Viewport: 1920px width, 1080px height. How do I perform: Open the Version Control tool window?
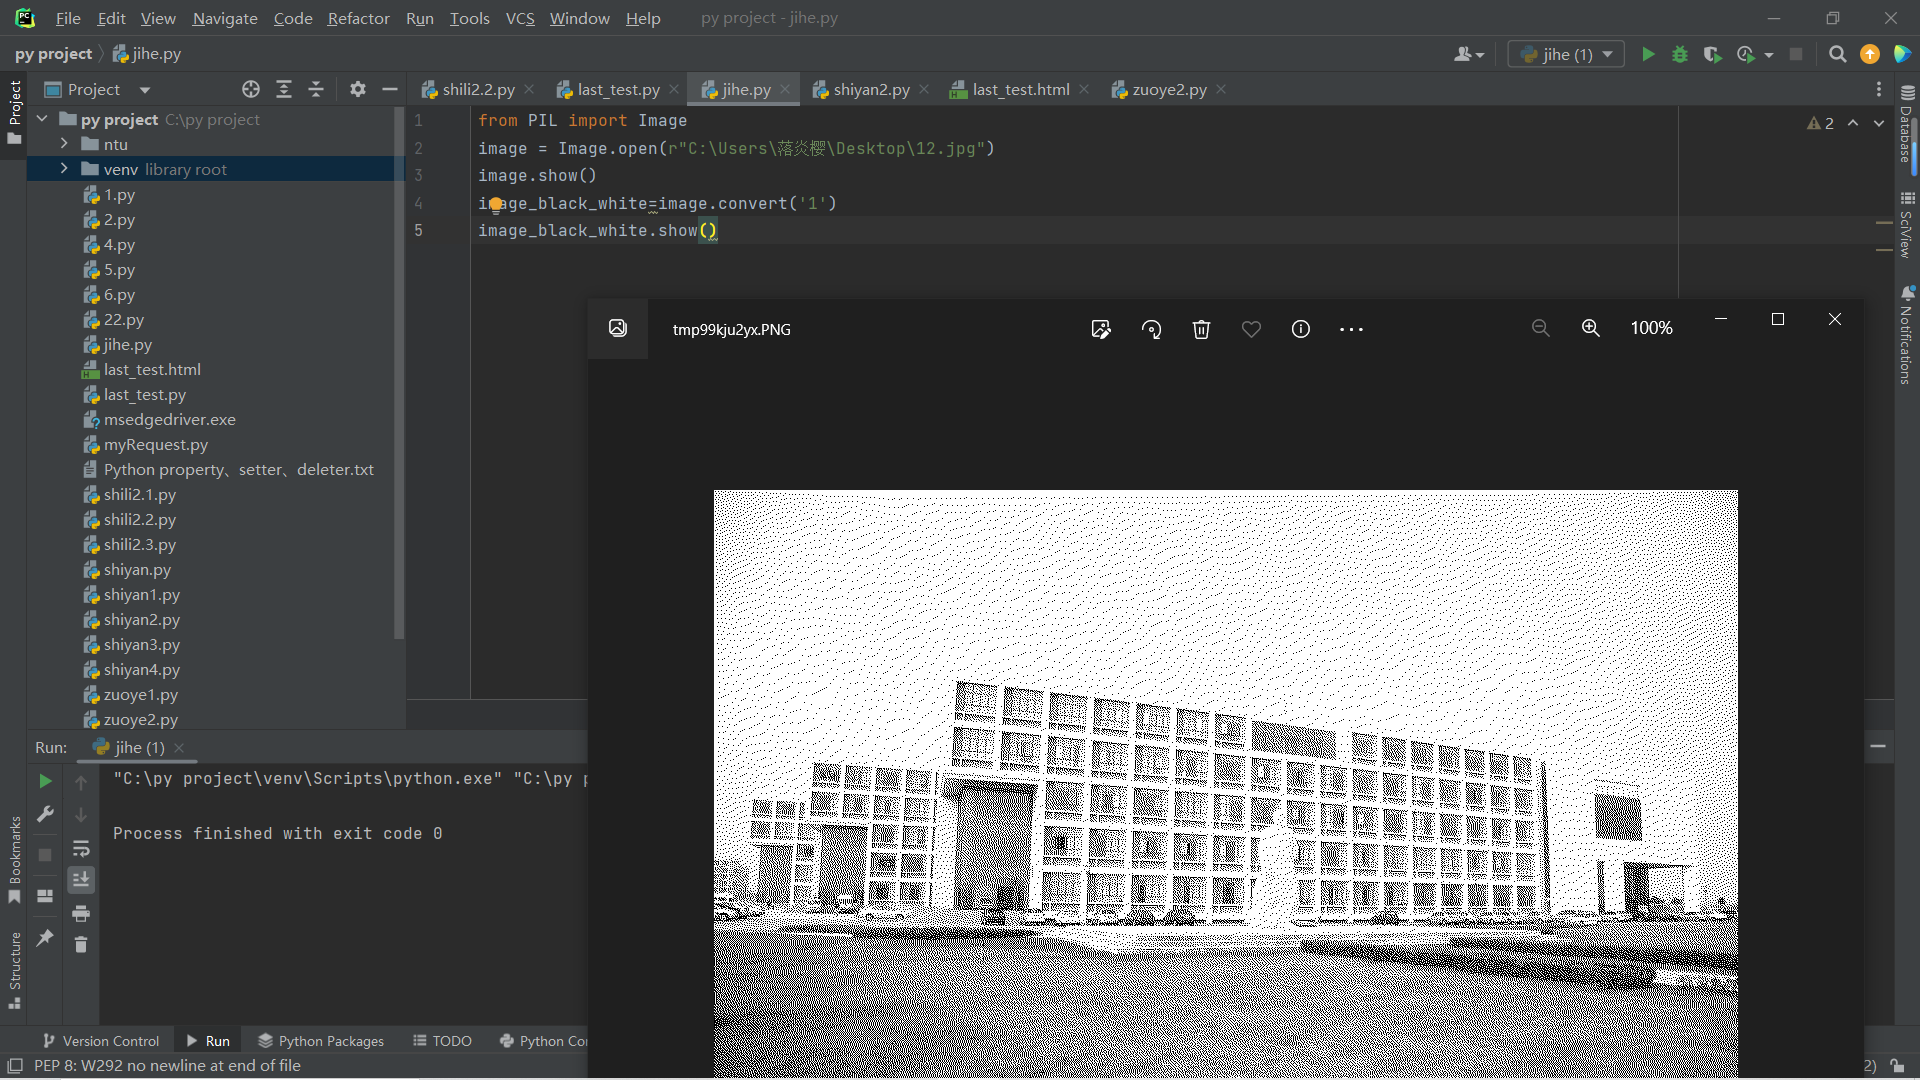point(100,1041)
